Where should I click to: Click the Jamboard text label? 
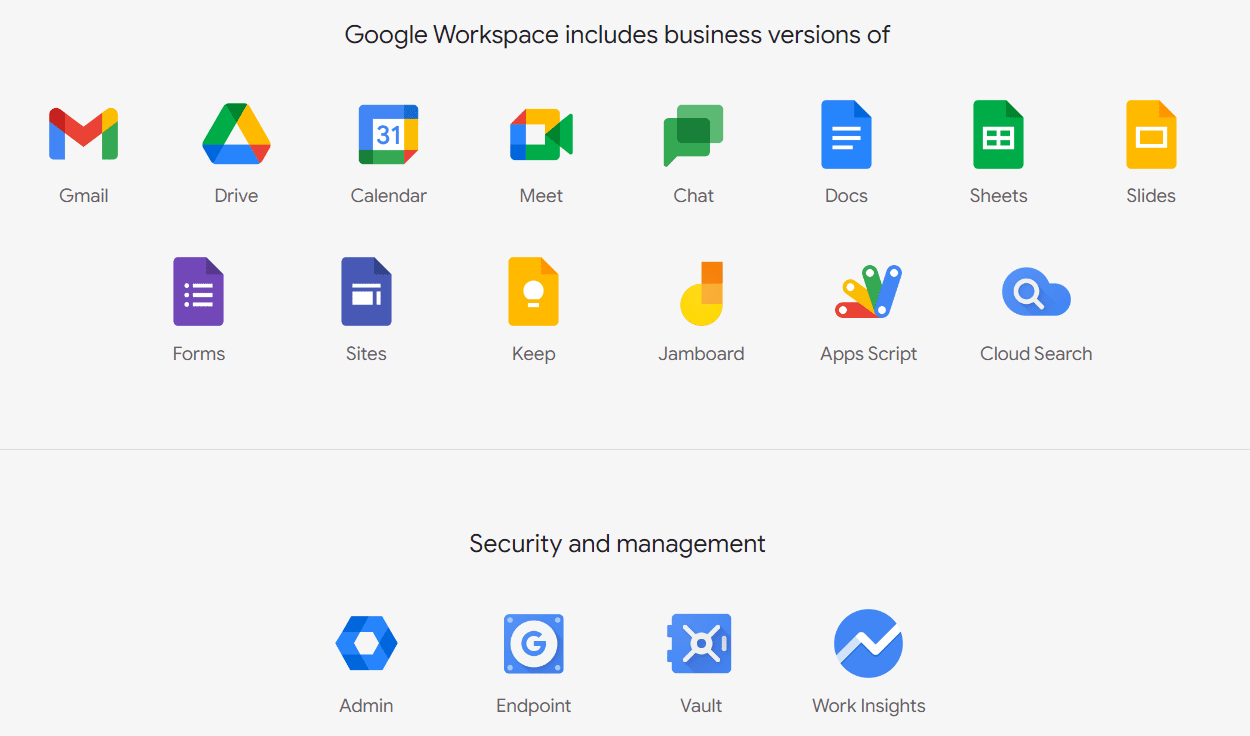pyautogui.click(x=701, y=354)
